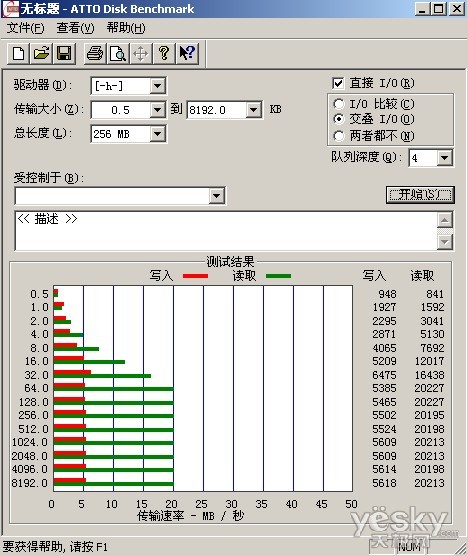
Task: Click the write value 5209
Action: [x=384, y=361]
